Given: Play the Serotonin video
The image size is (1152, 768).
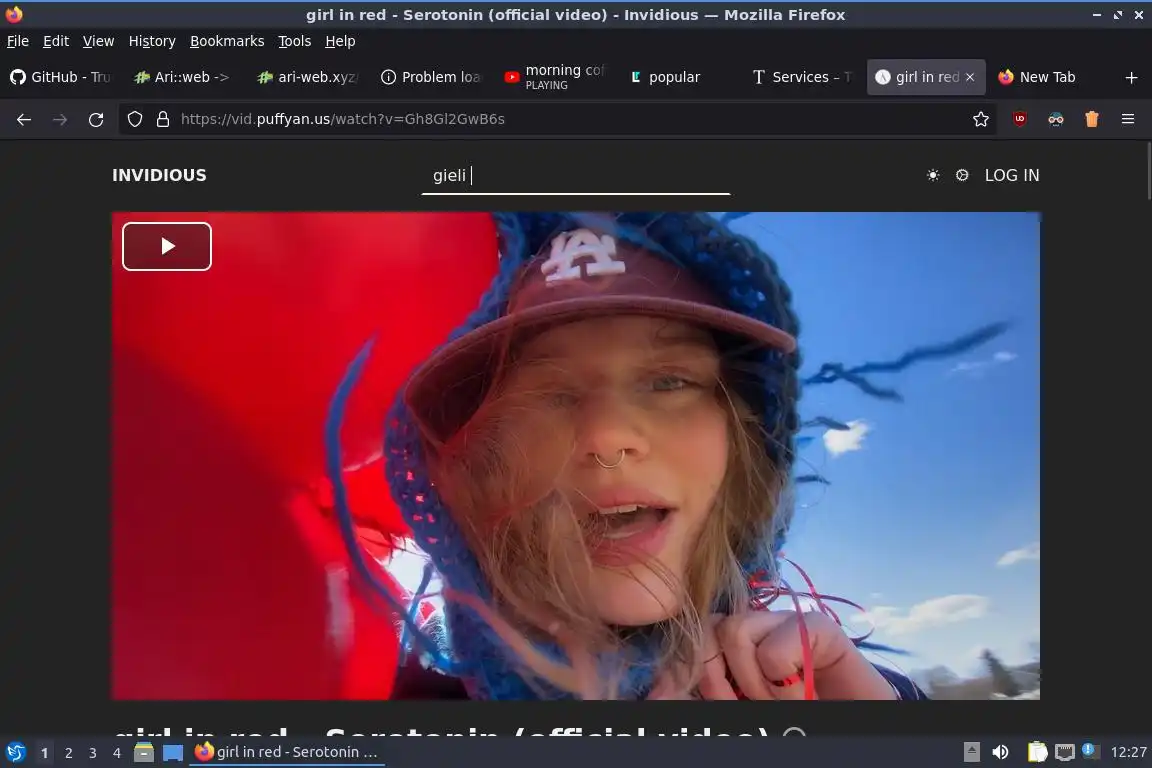Looking at the screenshot, I should pos(167,246).
